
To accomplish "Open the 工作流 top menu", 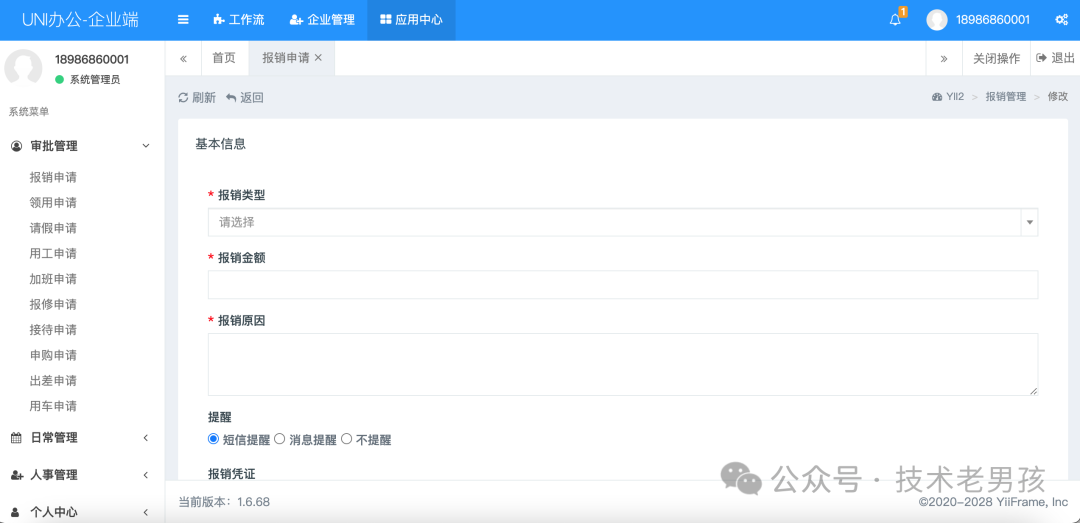I will click(238, 20).
